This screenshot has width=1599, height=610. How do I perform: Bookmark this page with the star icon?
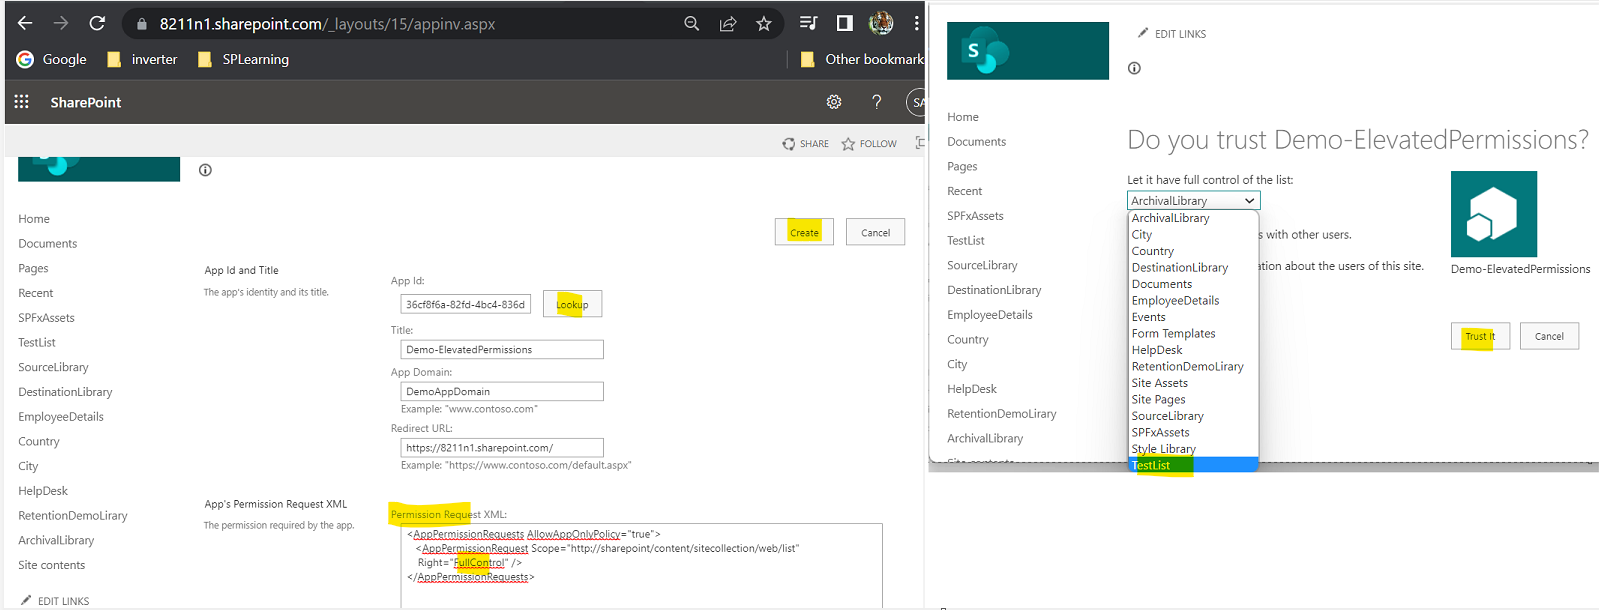pos(764,23)
